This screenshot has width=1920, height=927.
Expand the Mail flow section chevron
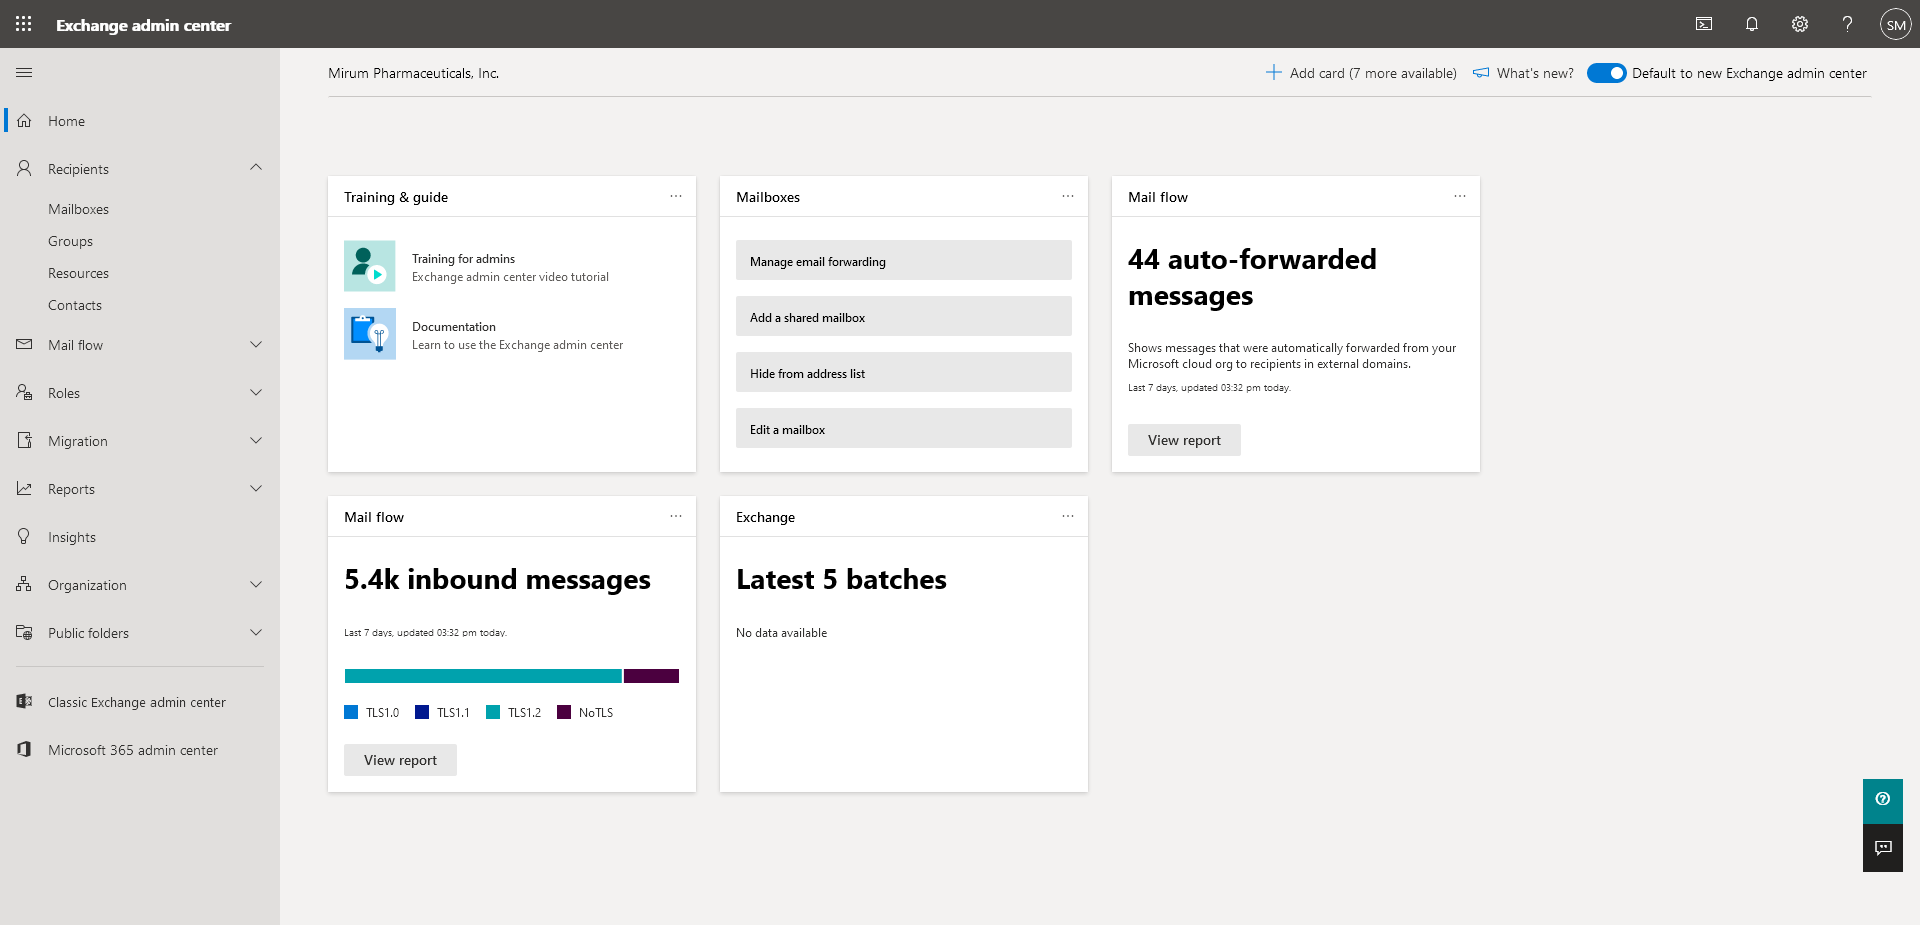(256, 345)
